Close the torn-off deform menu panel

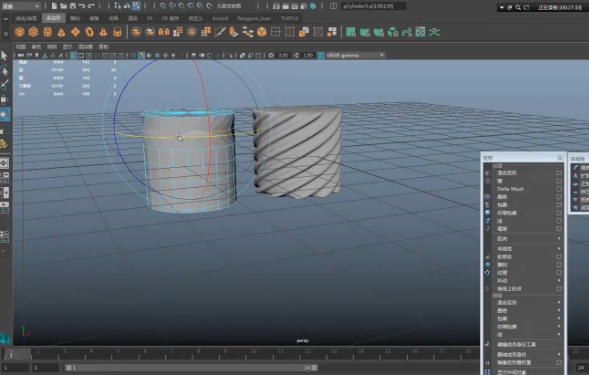pos(560,158)
